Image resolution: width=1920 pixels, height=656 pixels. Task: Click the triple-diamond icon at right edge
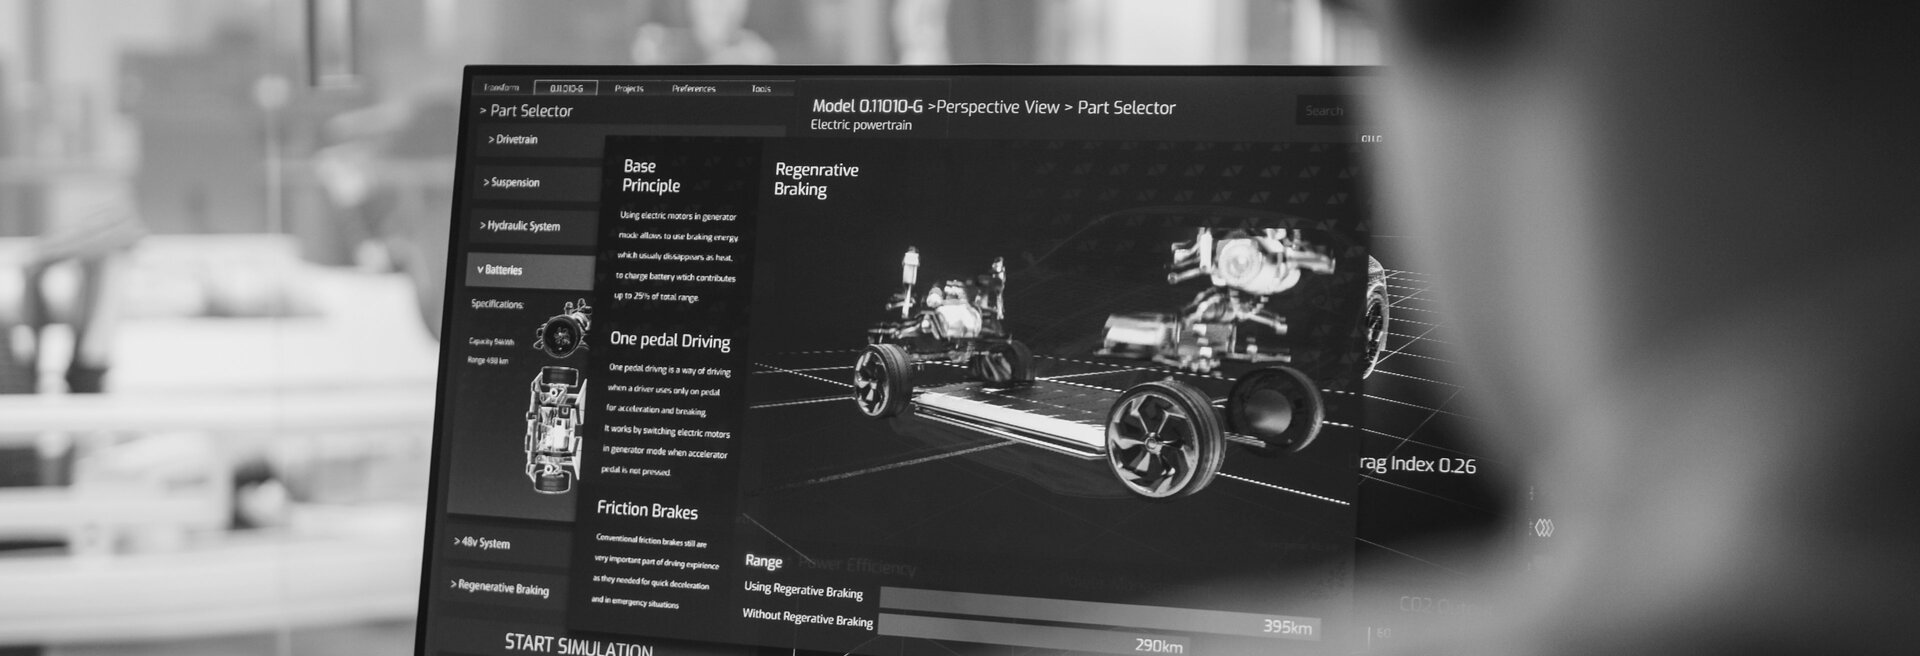(x=1544, y=527)
